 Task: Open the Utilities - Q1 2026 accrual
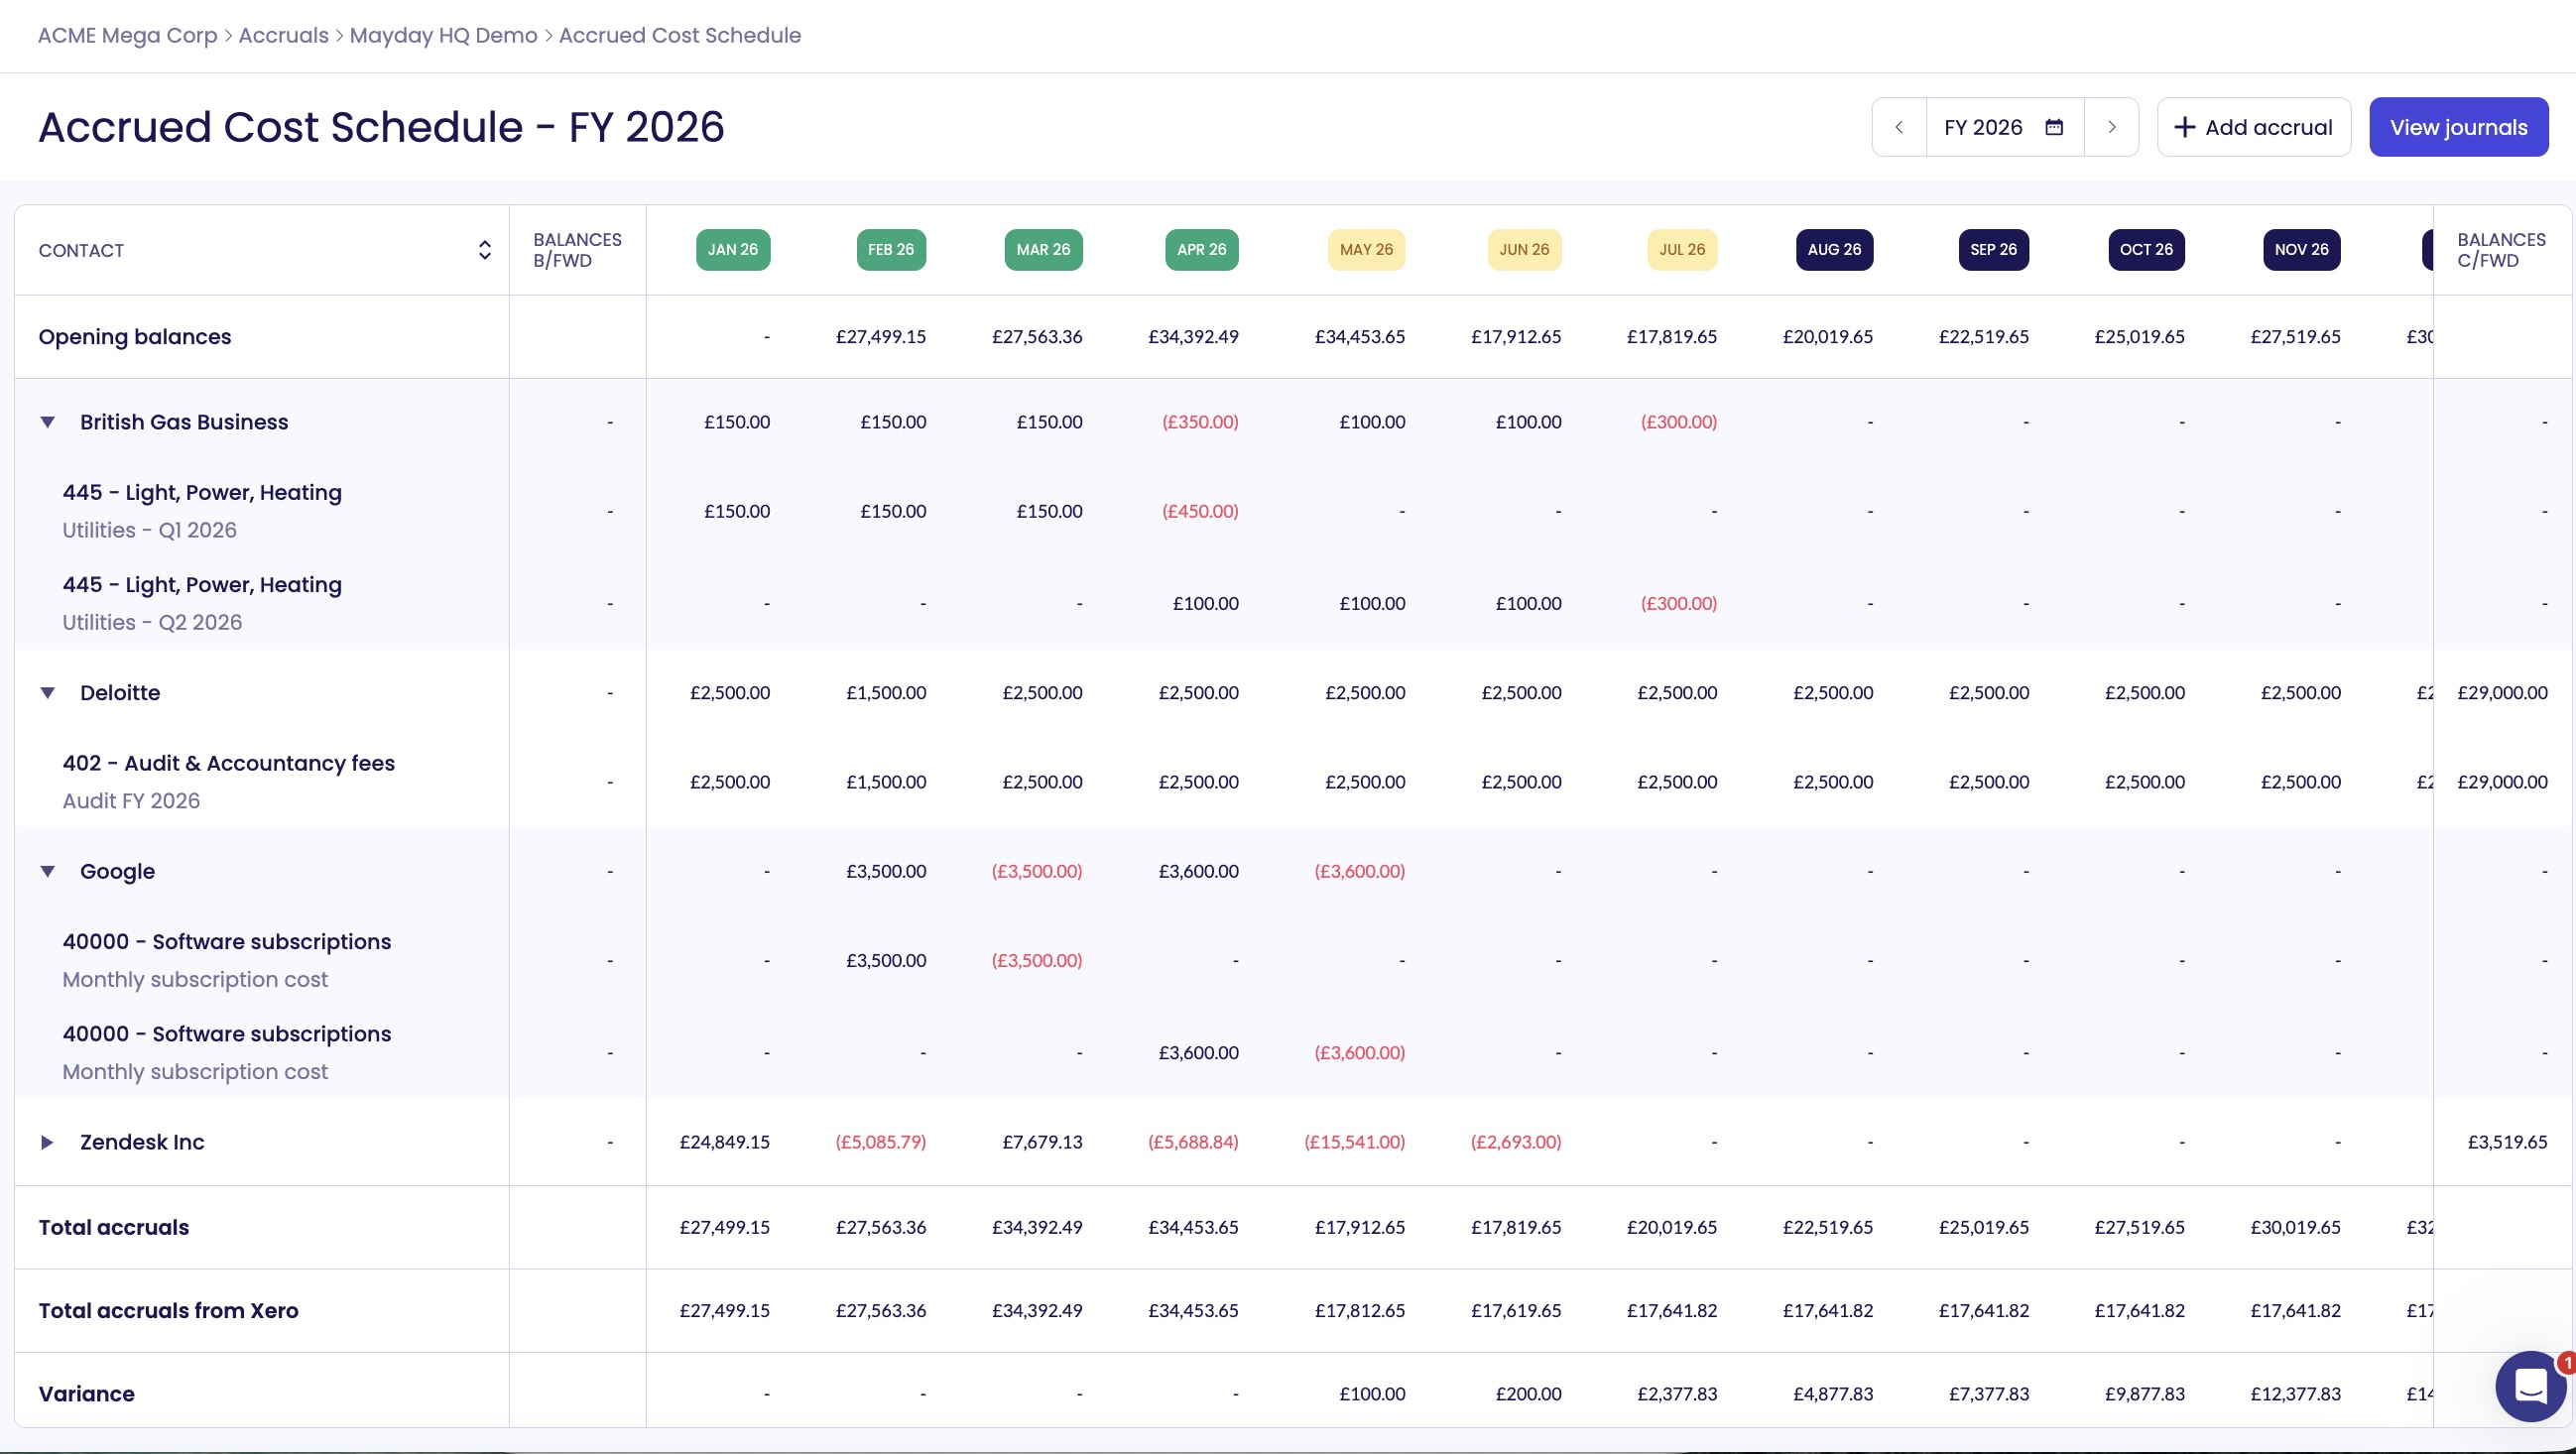[x=149, y=530]
